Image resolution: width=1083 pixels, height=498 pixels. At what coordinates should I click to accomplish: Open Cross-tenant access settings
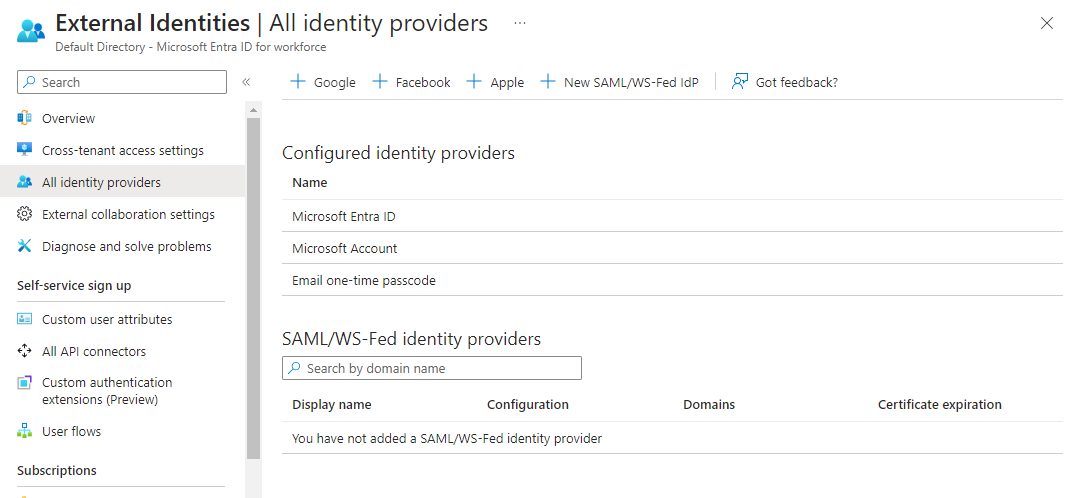pos(123,150)
